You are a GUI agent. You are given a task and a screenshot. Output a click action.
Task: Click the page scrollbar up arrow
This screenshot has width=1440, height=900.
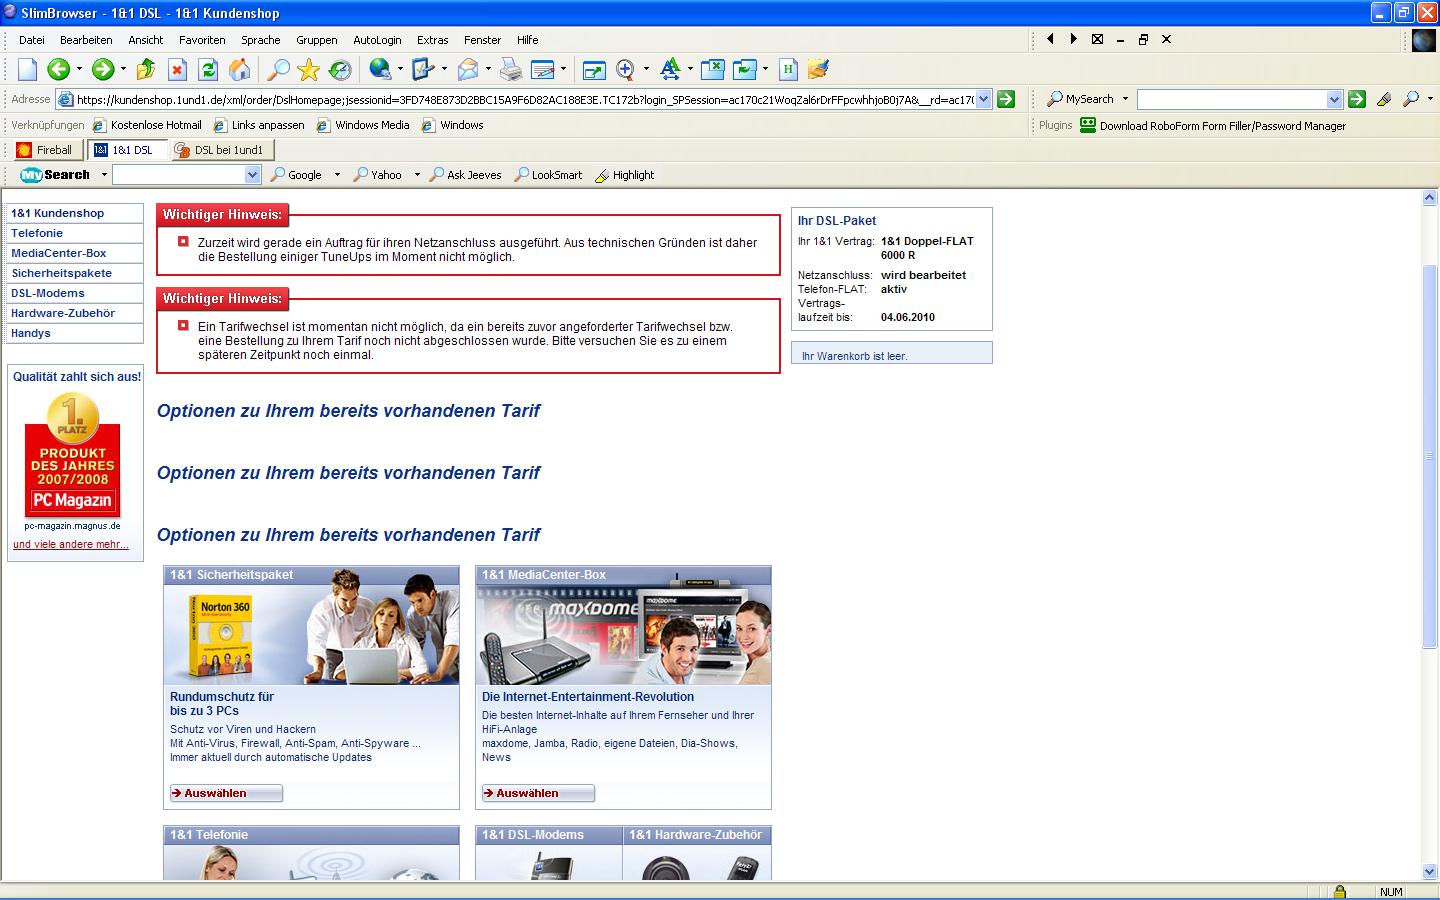click(x=1429, y=198)
